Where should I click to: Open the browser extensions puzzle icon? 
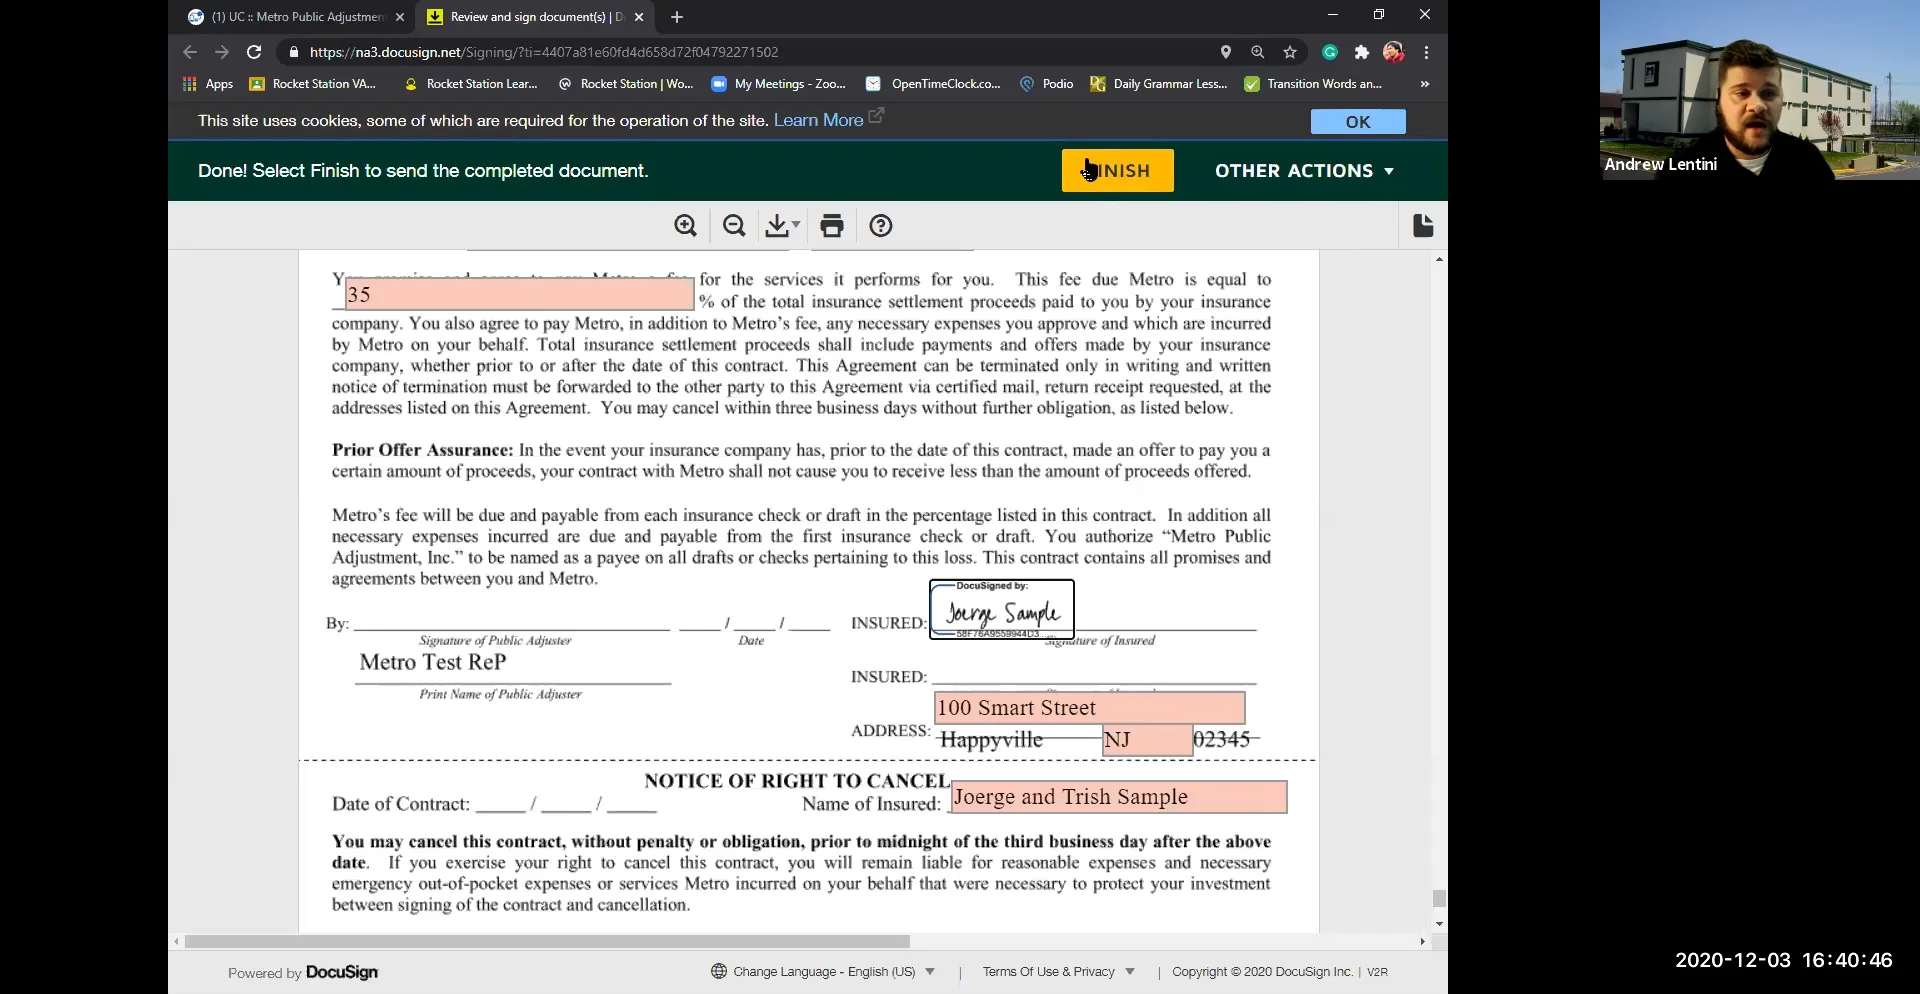tap(1362, 52)
